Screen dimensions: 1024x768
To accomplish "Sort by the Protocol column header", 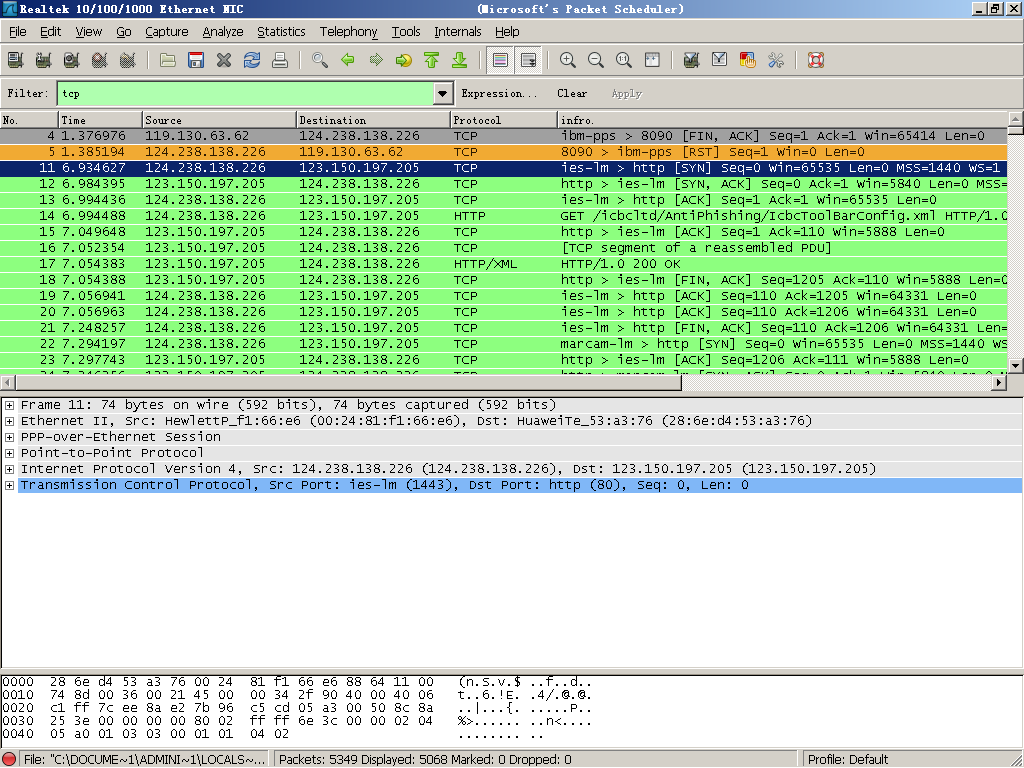I will [504, 120].
